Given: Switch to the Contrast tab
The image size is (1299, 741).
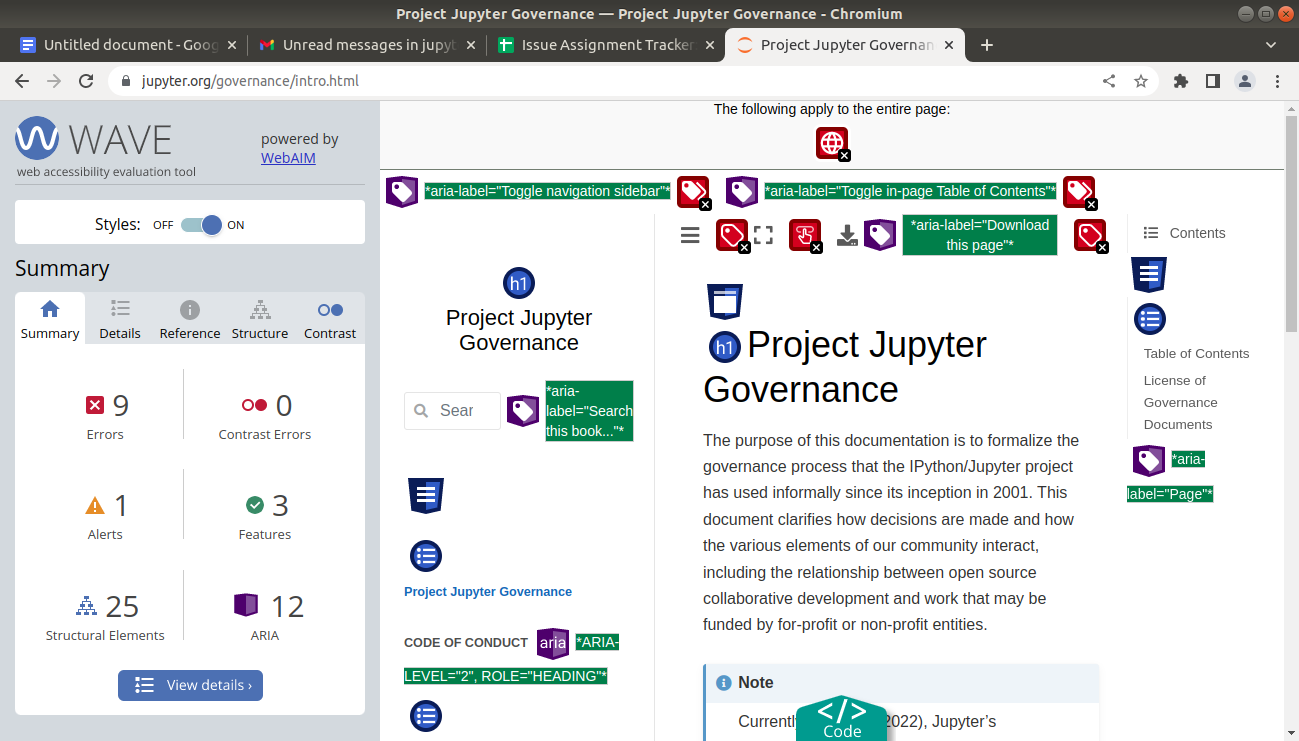Looking at the screenshot, I should pos(330,318).
